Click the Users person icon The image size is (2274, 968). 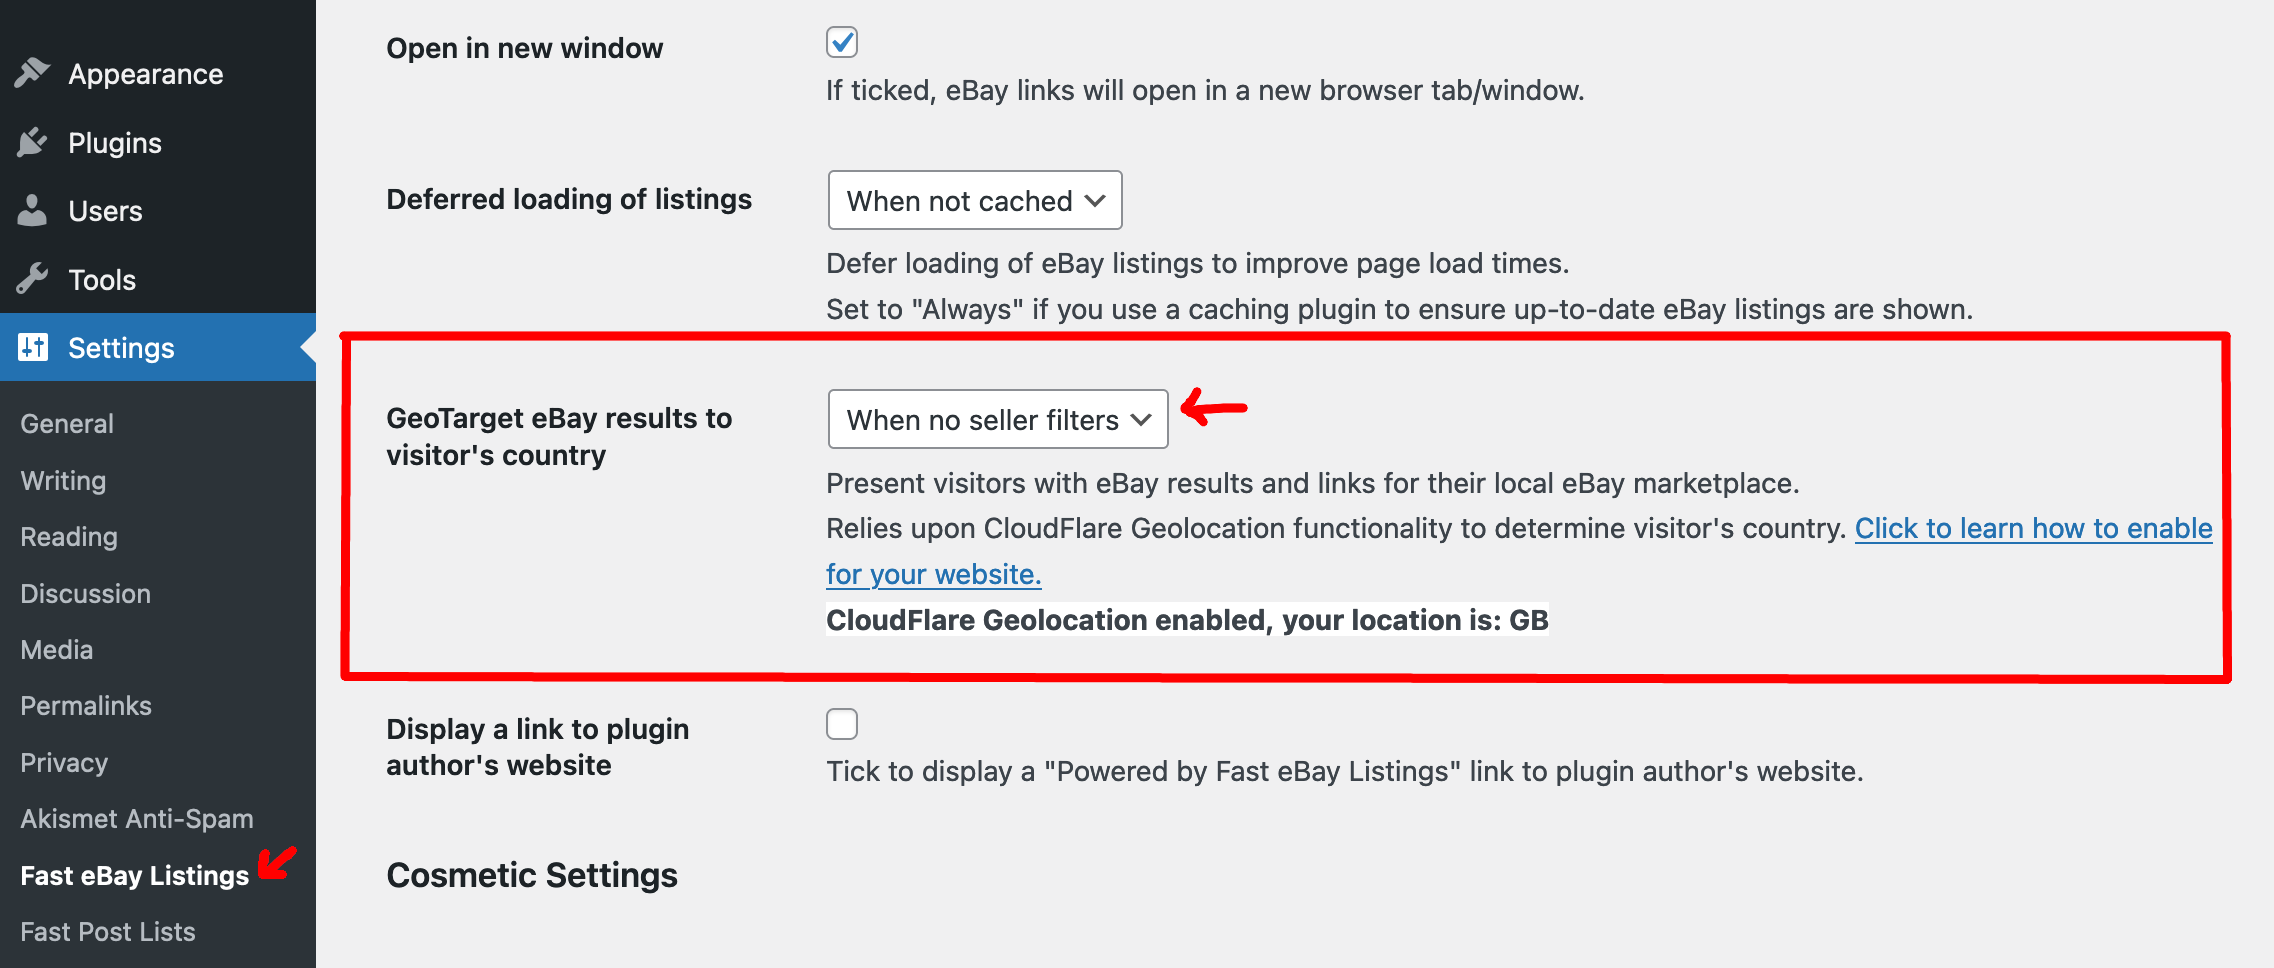(x=32, y=211)
